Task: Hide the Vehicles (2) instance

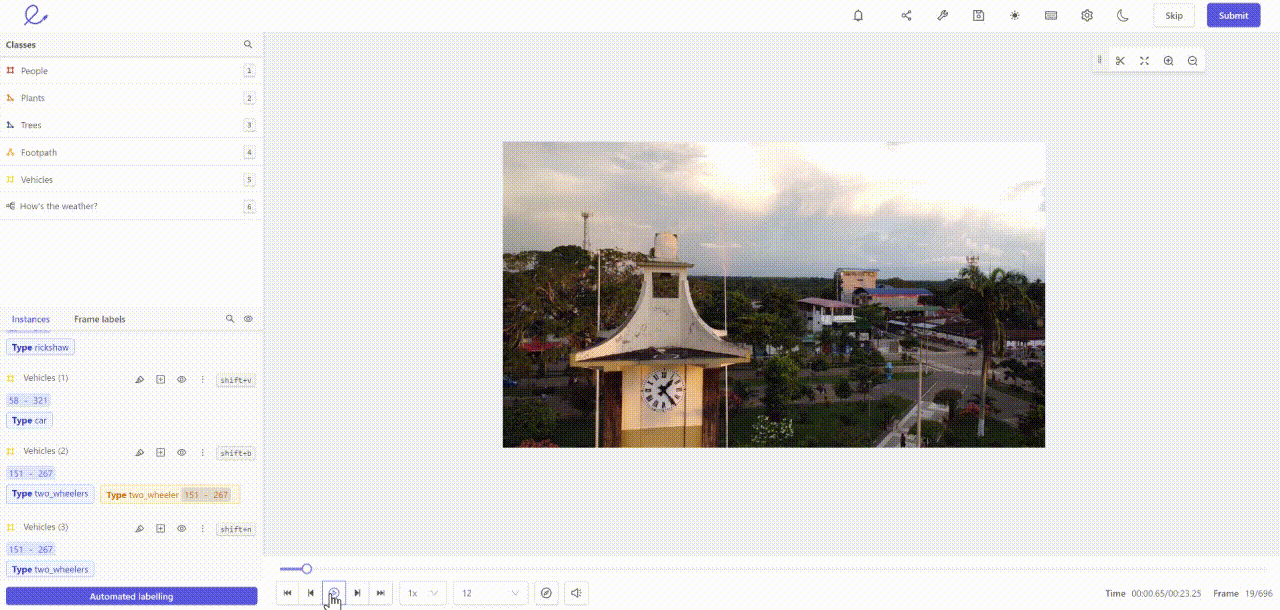Action: point(182,452)
